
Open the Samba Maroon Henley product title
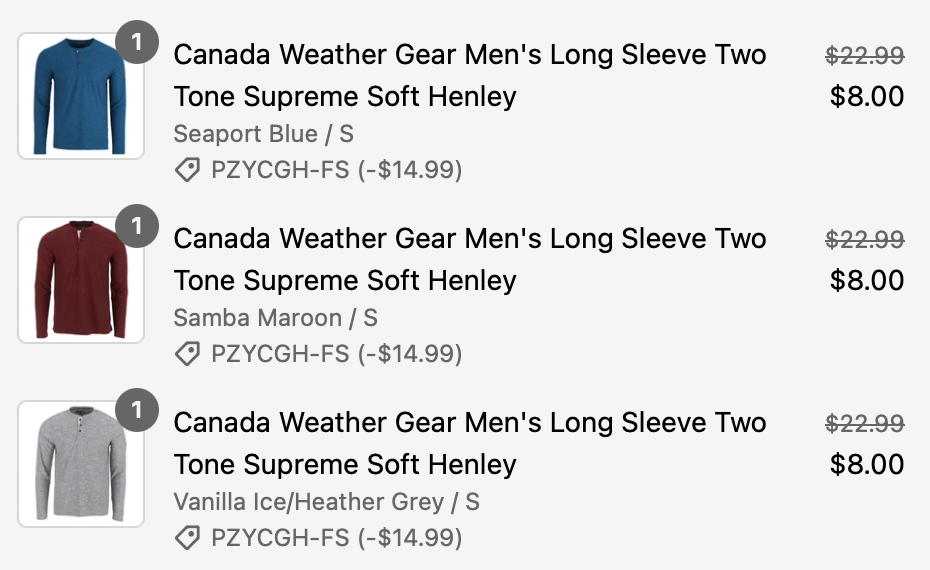470,259
